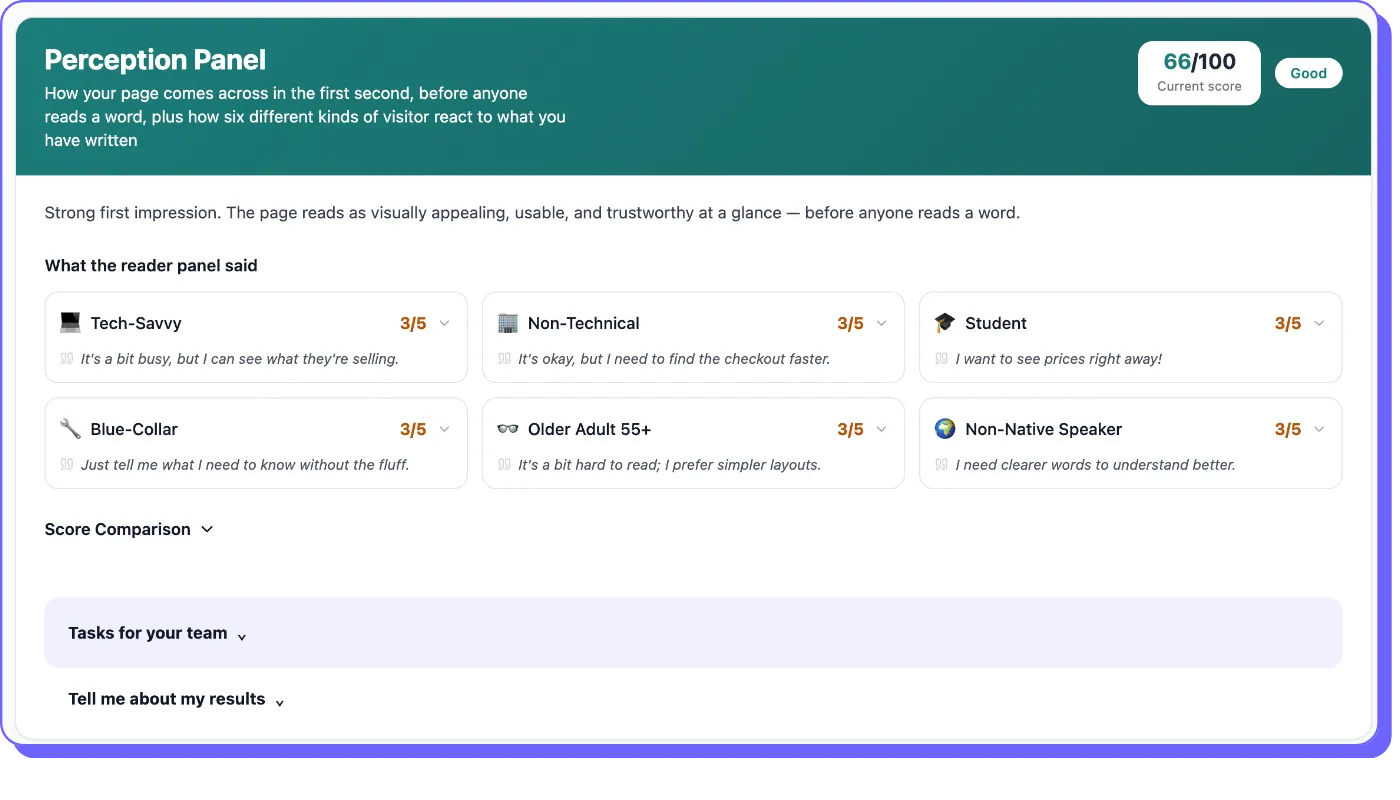Screen dimensions: 1400x800
Task: Click quote "I want to see prices right away!"
Action: [1059, 359]
